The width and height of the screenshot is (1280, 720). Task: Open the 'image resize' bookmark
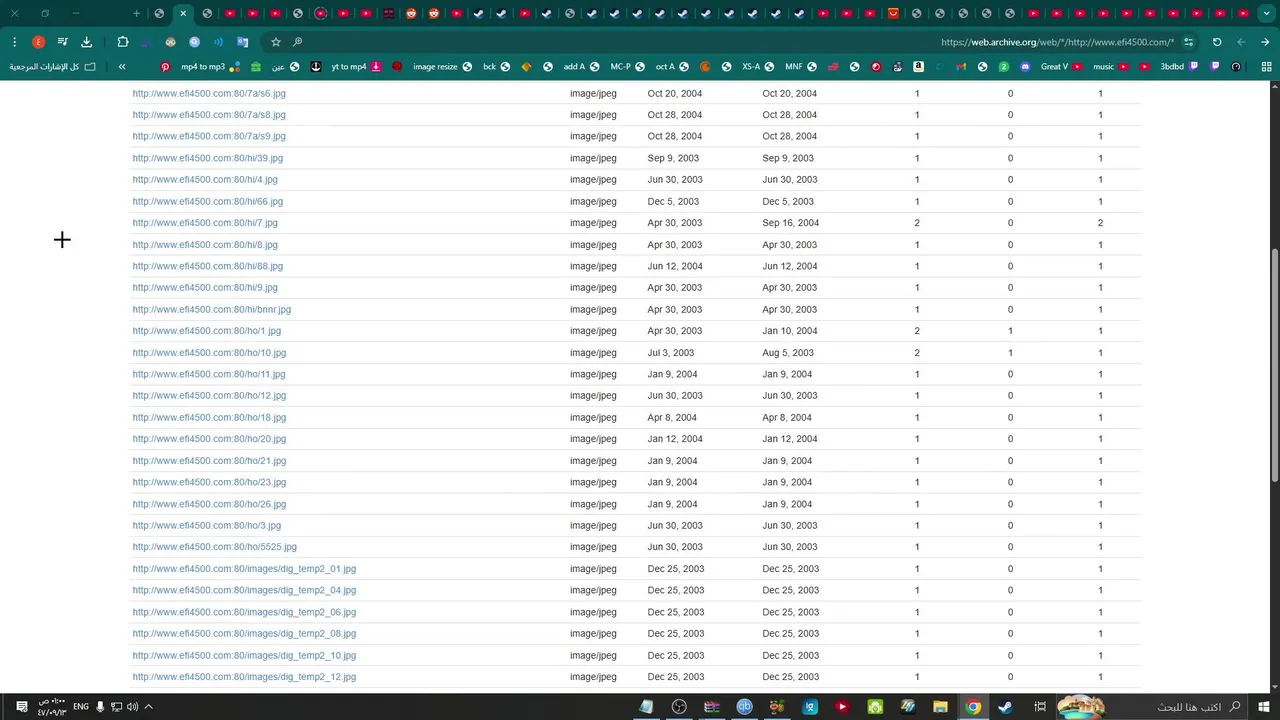coord(443,67)
